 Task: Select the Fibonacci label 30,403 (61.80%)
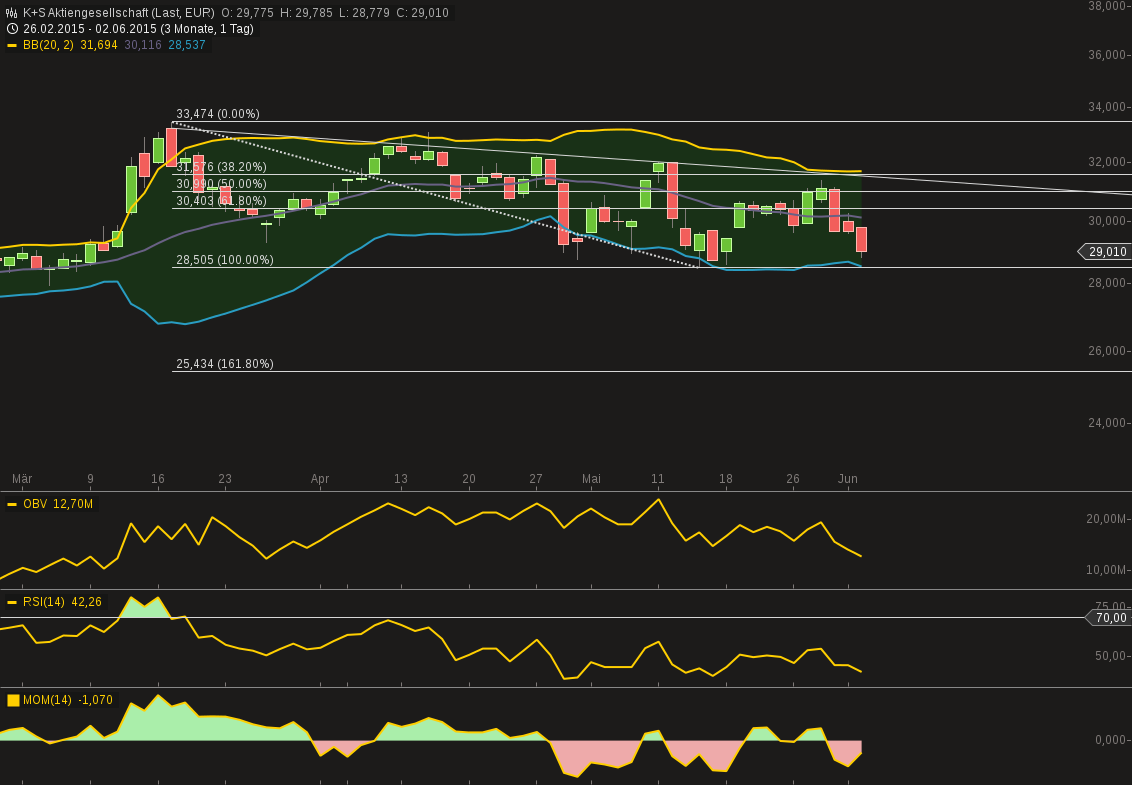click(x=222, y=201)
